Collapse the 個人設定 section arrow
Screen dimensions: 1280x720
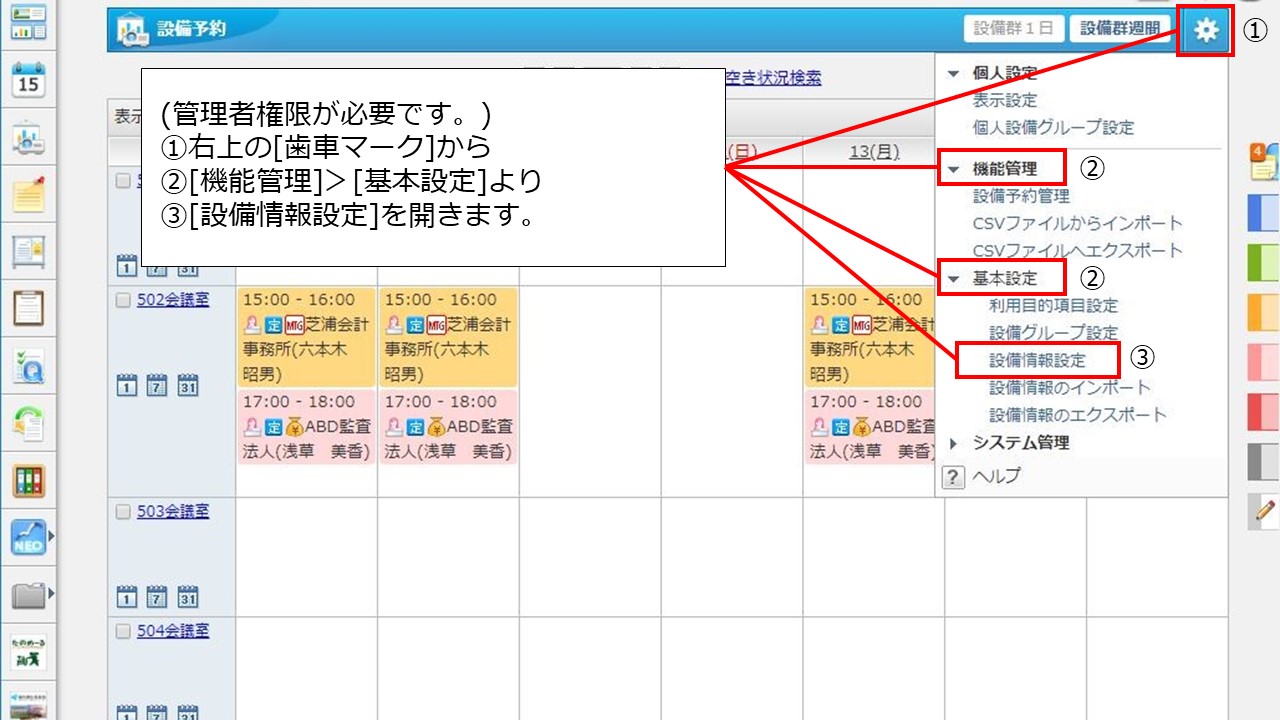953,73
